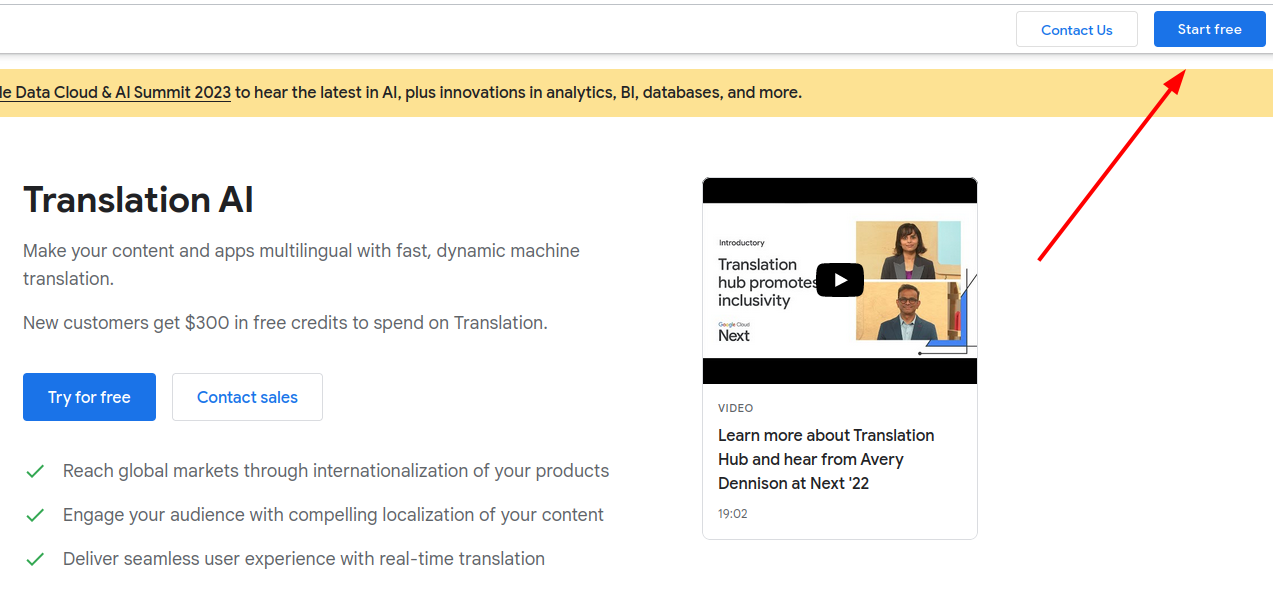This screenshot has height=611, width=1273.
Task: Click the VIDEO label on the card
Action: pos(735,408)
